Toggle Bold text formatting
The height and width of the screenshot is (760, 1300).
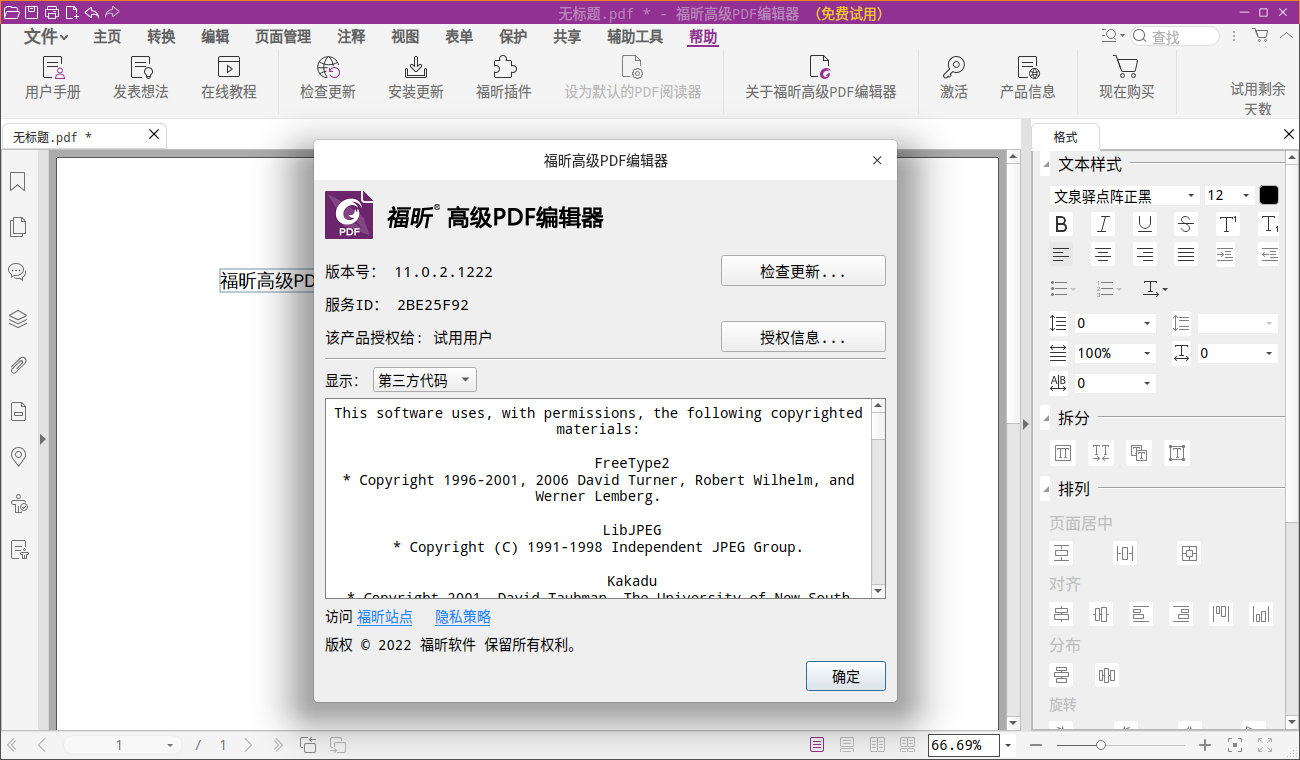(1061, 225)
